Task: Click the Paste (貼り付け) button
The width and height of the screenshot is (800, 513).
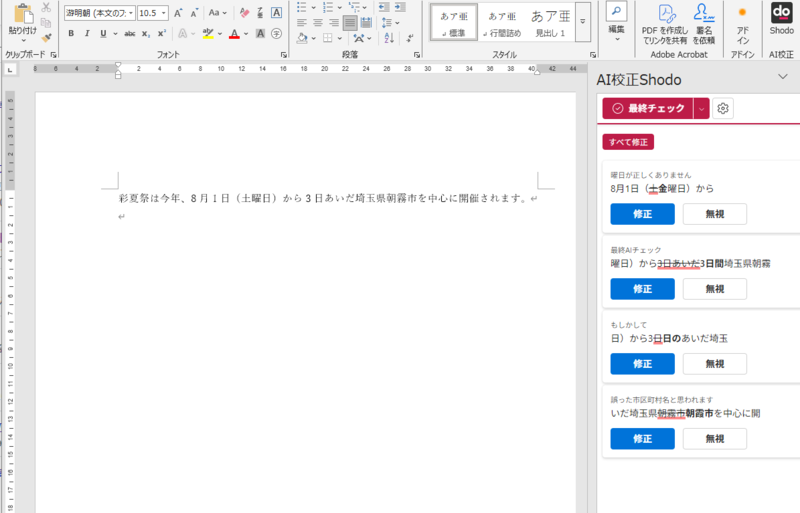Action: point(22,23)
